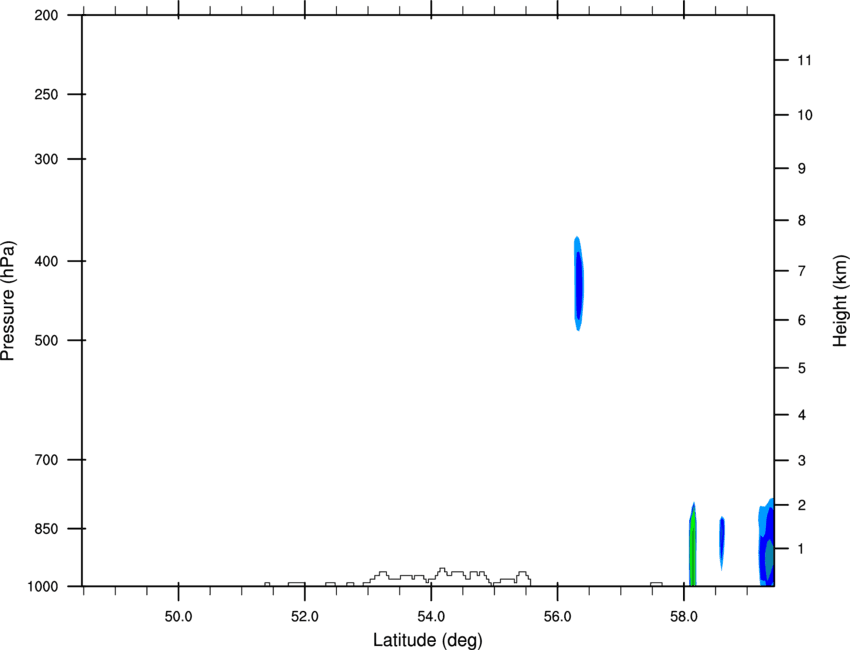The width and height of the screenshot is (850, 650).
Task: Click the 11 km height label
Action: 804,60
